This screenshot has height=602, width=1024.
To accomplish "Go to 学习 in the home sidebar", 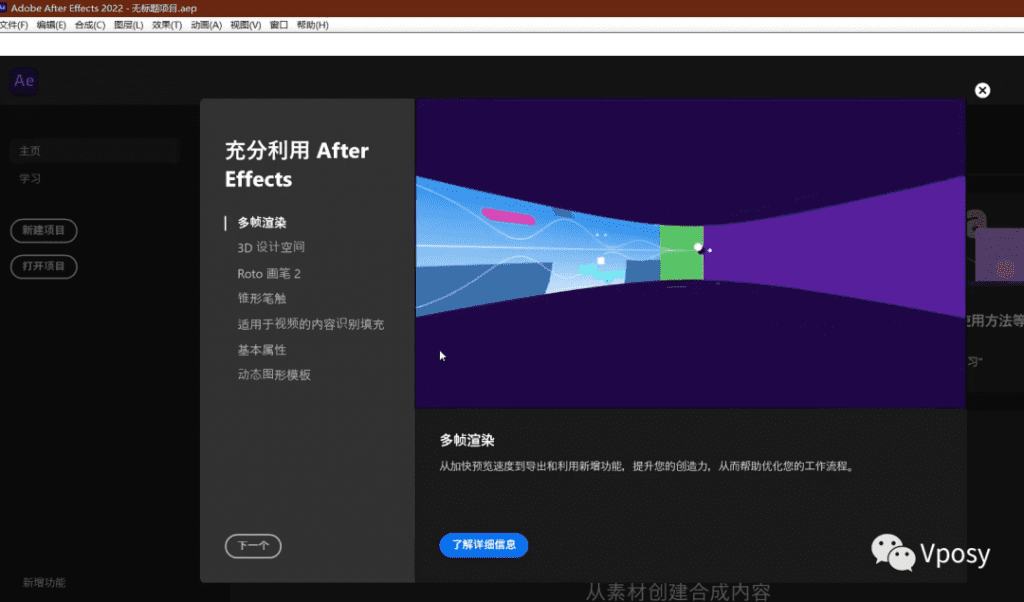I will coord(30,178).
